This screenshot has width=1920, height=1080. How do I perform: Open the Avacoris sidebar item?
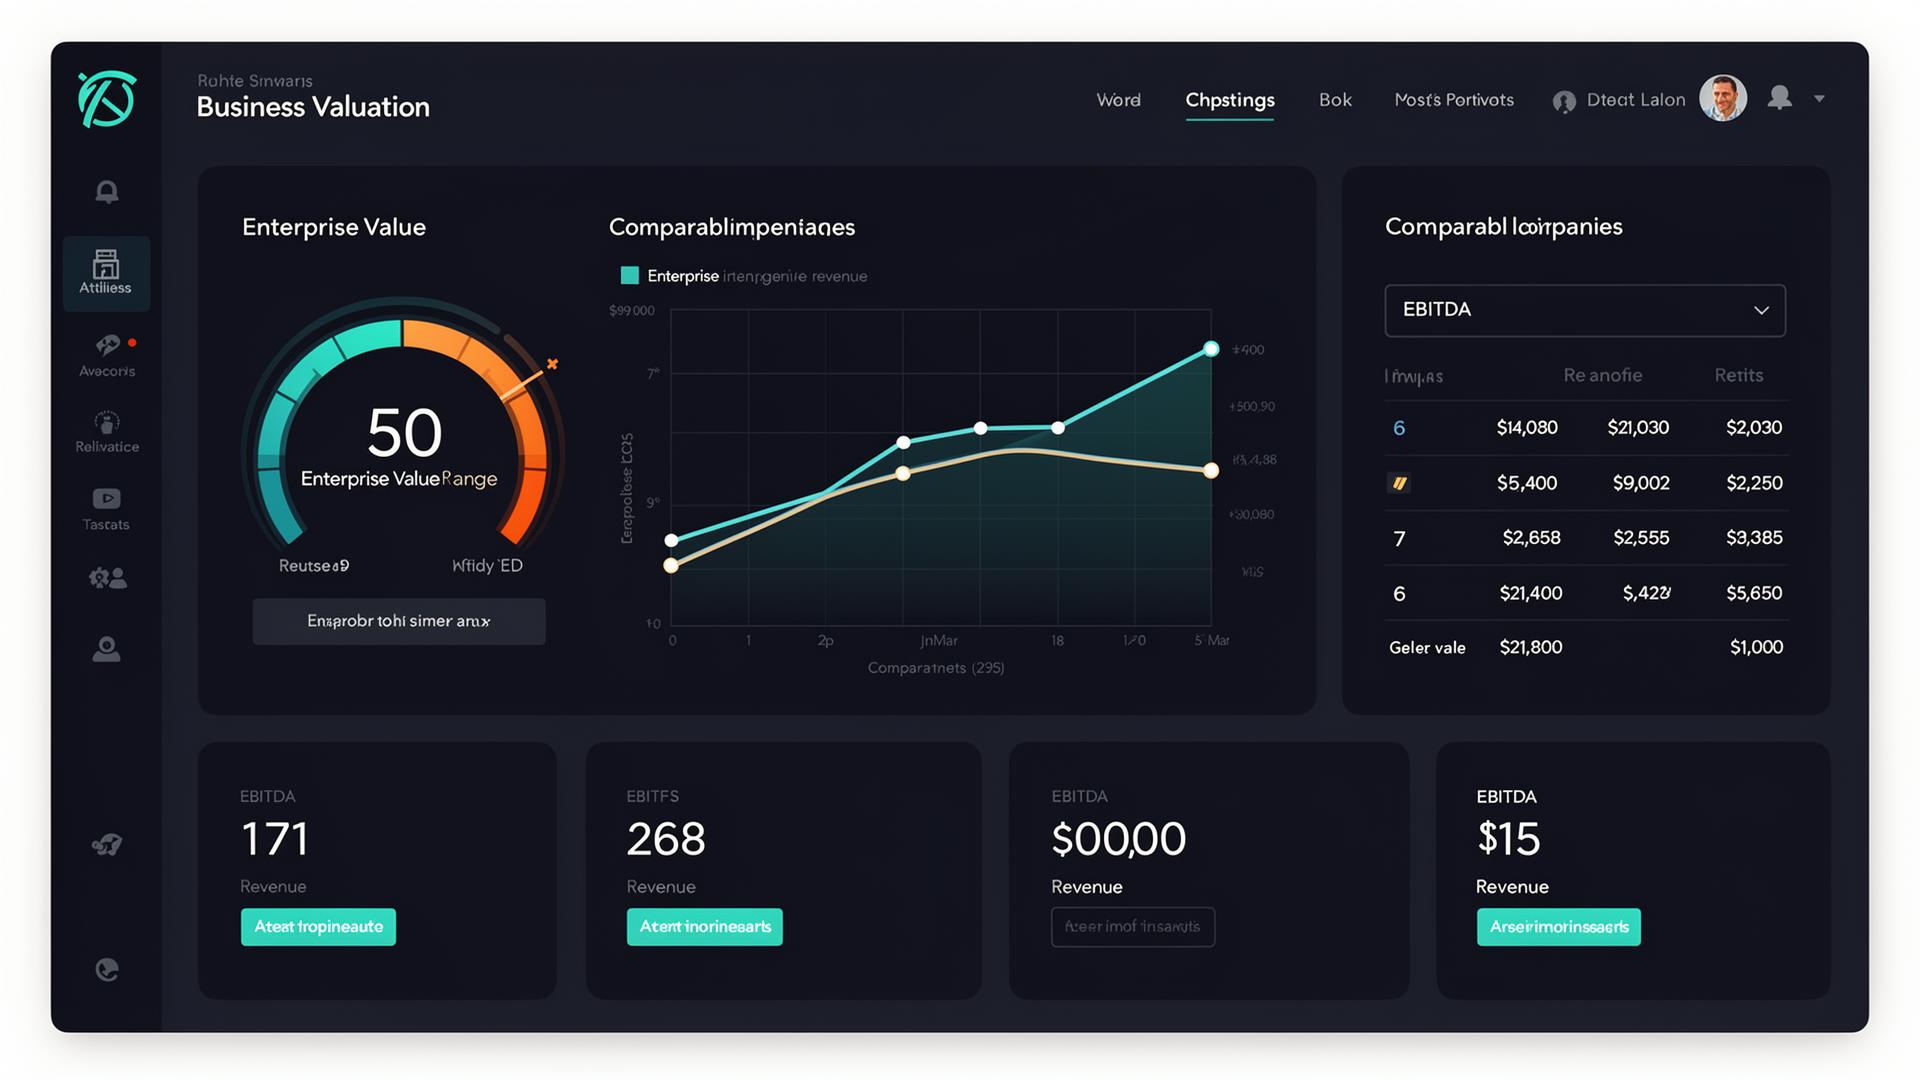(107, 356)
